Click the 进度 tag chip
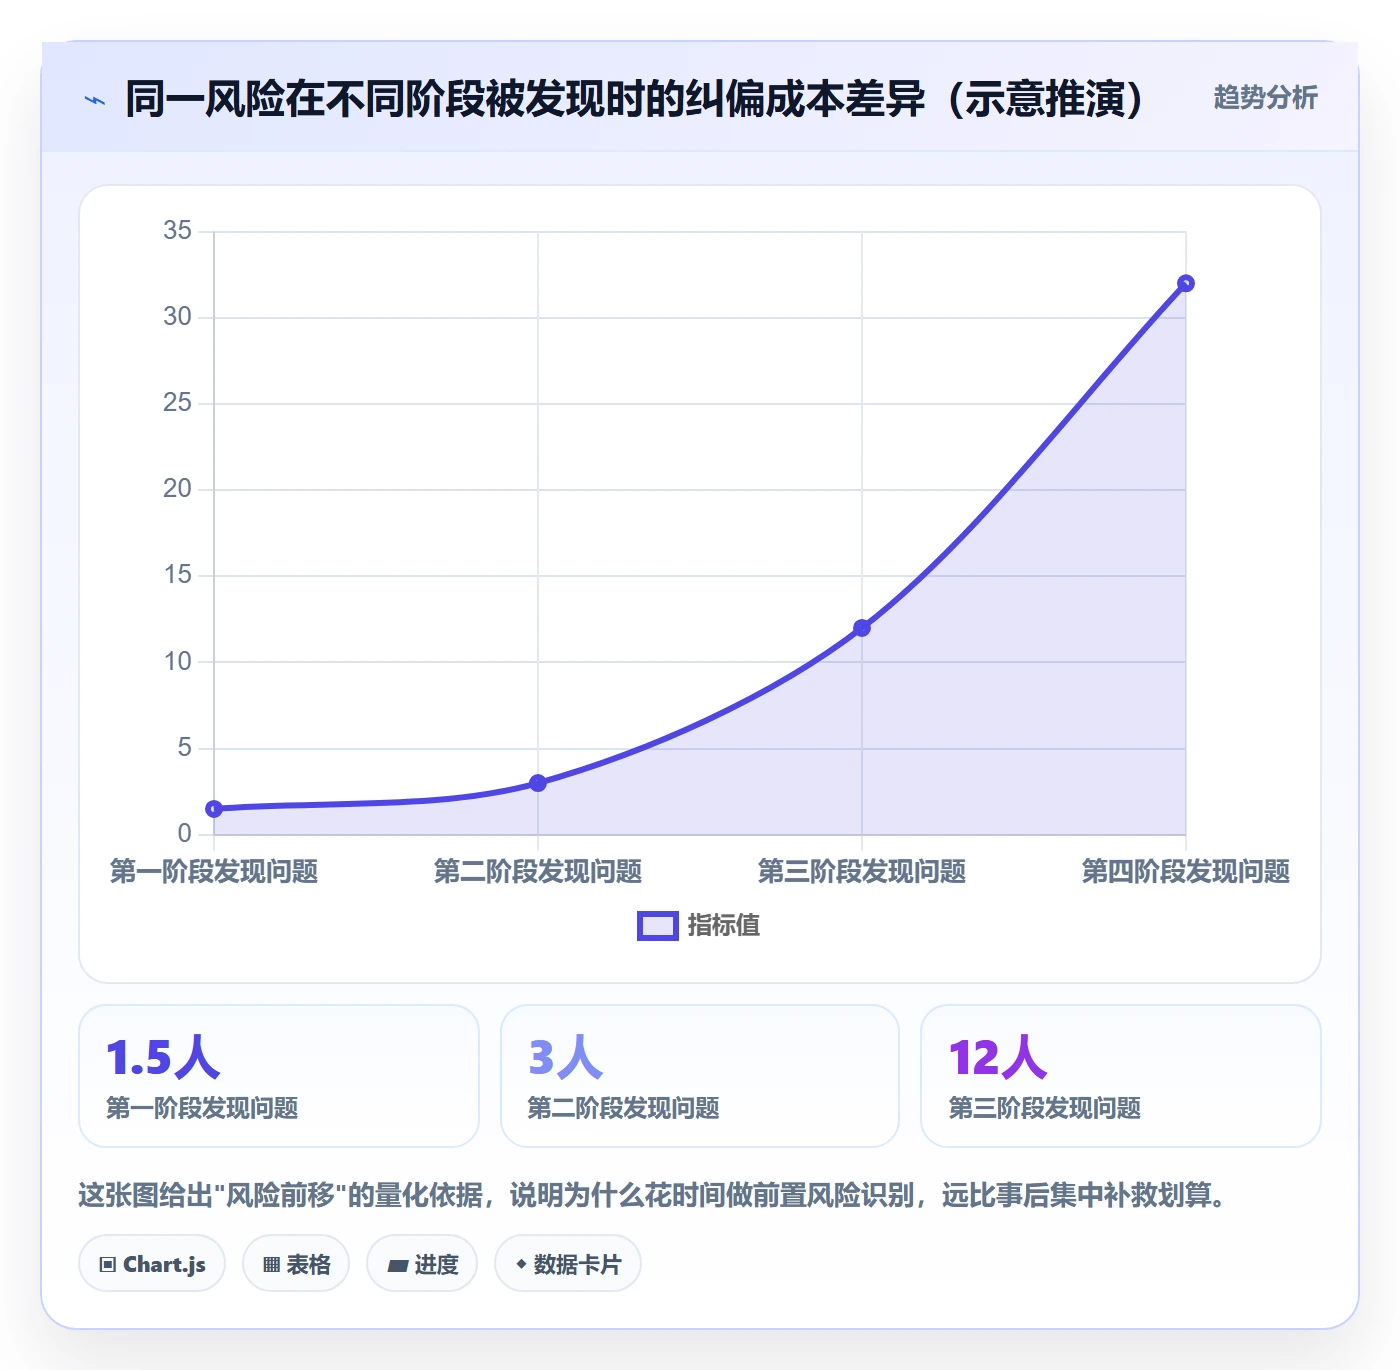This screenshot has height=1370, width=1400. tap(422, 1264)
